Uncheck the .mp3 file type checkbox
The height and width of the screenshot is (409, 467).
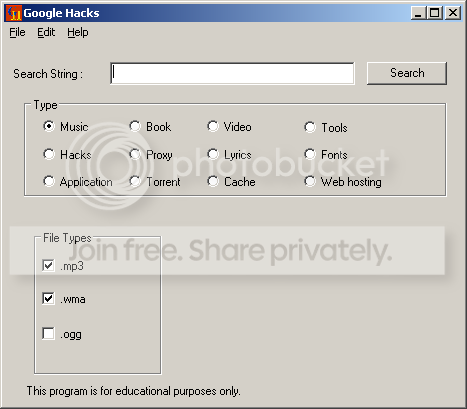click(x=48, y=266)
